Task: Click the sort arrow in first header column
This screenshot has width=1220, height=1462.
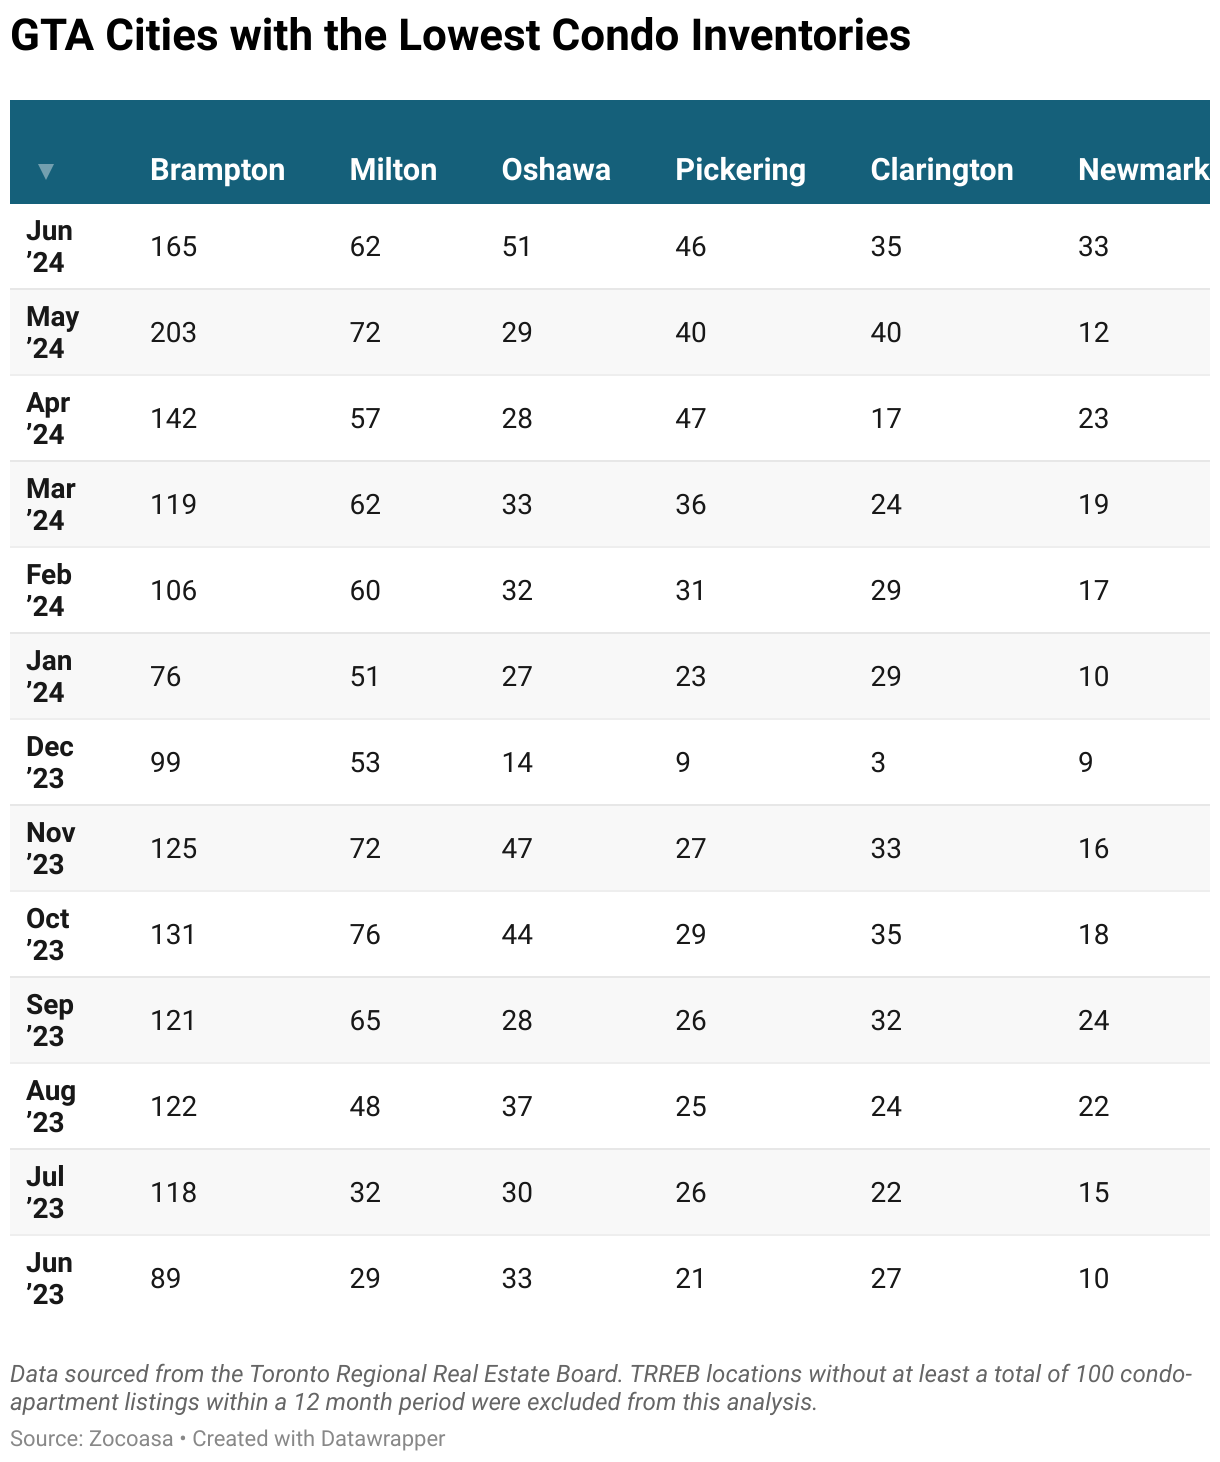Action: (45, 171)
